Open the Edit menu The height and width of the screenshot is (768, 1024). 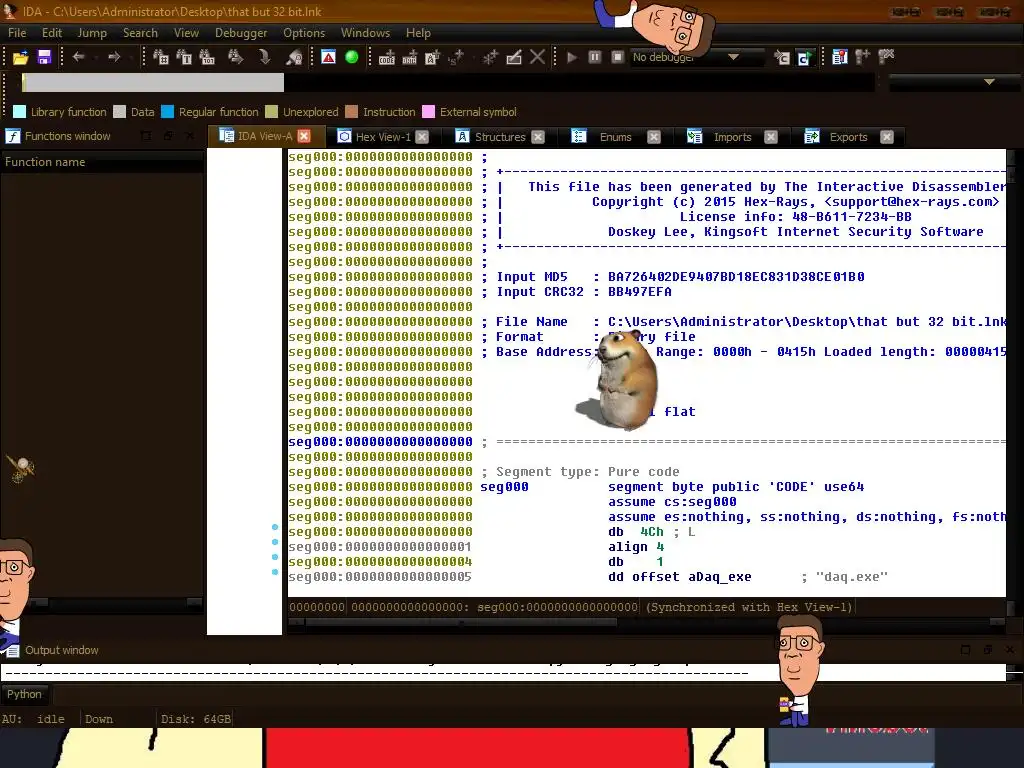click(52, 33)
